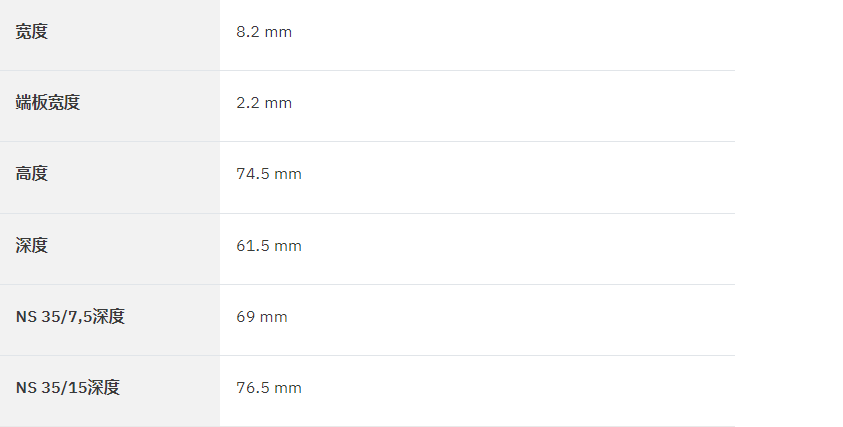Select the 69 mm value
Viewport: 843px width, 427px height.
[x=262, y=317]
